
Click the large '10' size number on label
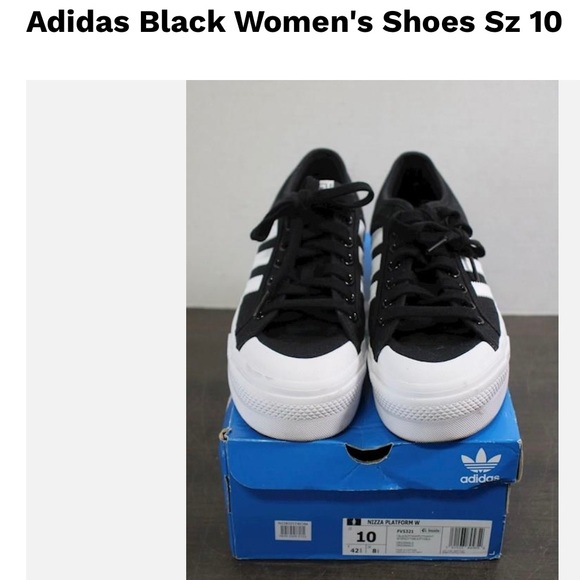(x=366, y=537)
